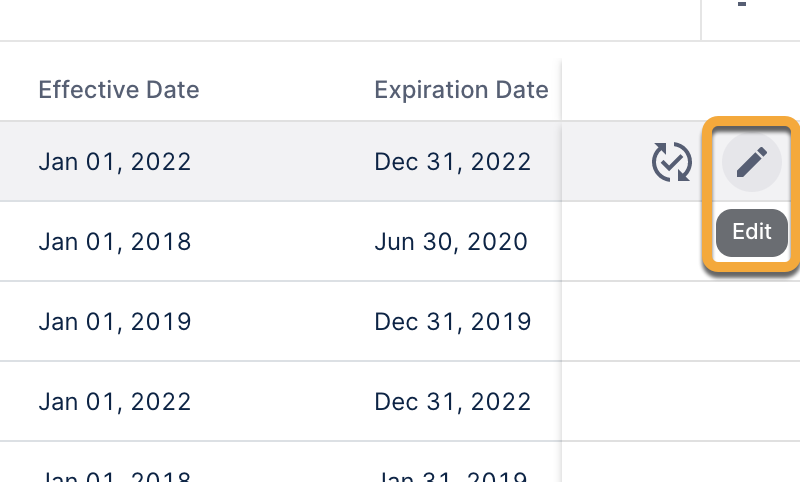800x482 pixels.
Task: Select Jan 01, 2022 in the non-highlighted row
Action: click(115, 402)
